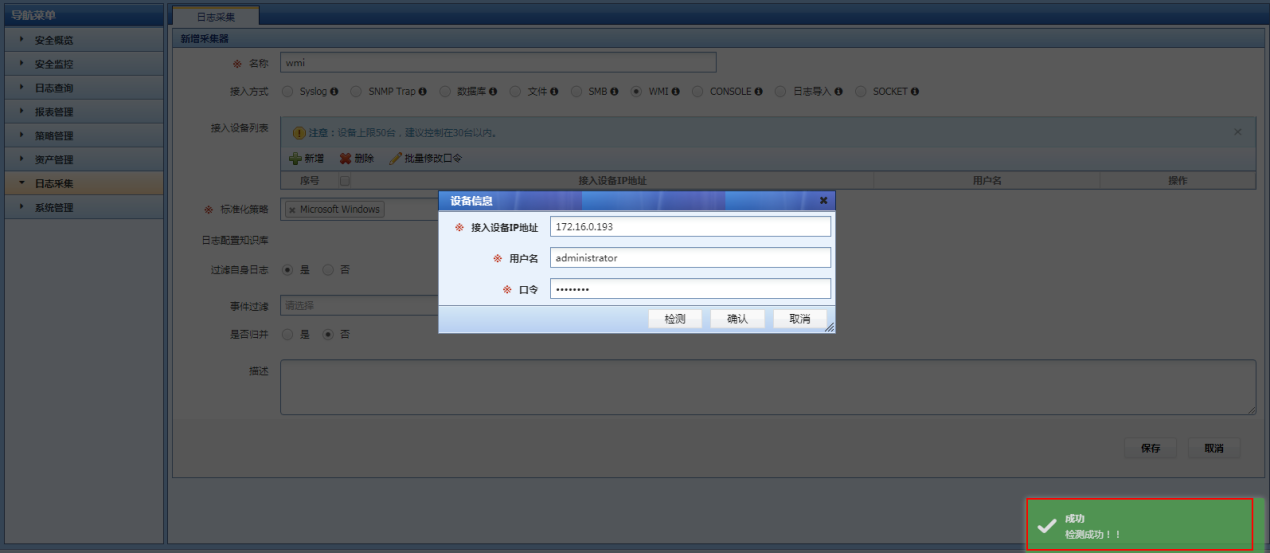
Task: Click the pencil 批量修改口令 icon
Action: click(x=395, y=158)
